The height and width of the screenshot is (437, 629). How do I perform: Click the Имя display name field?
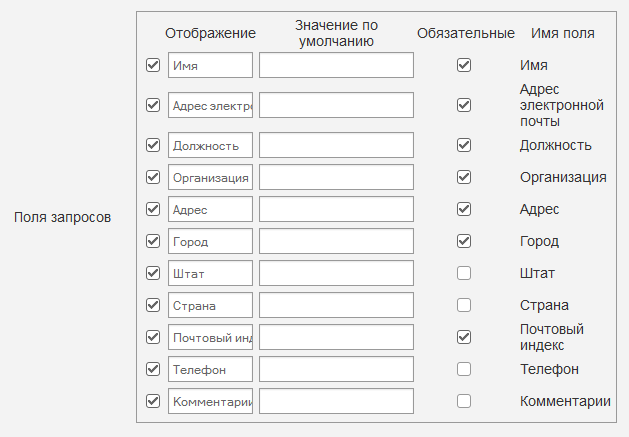tap(210, 65)
